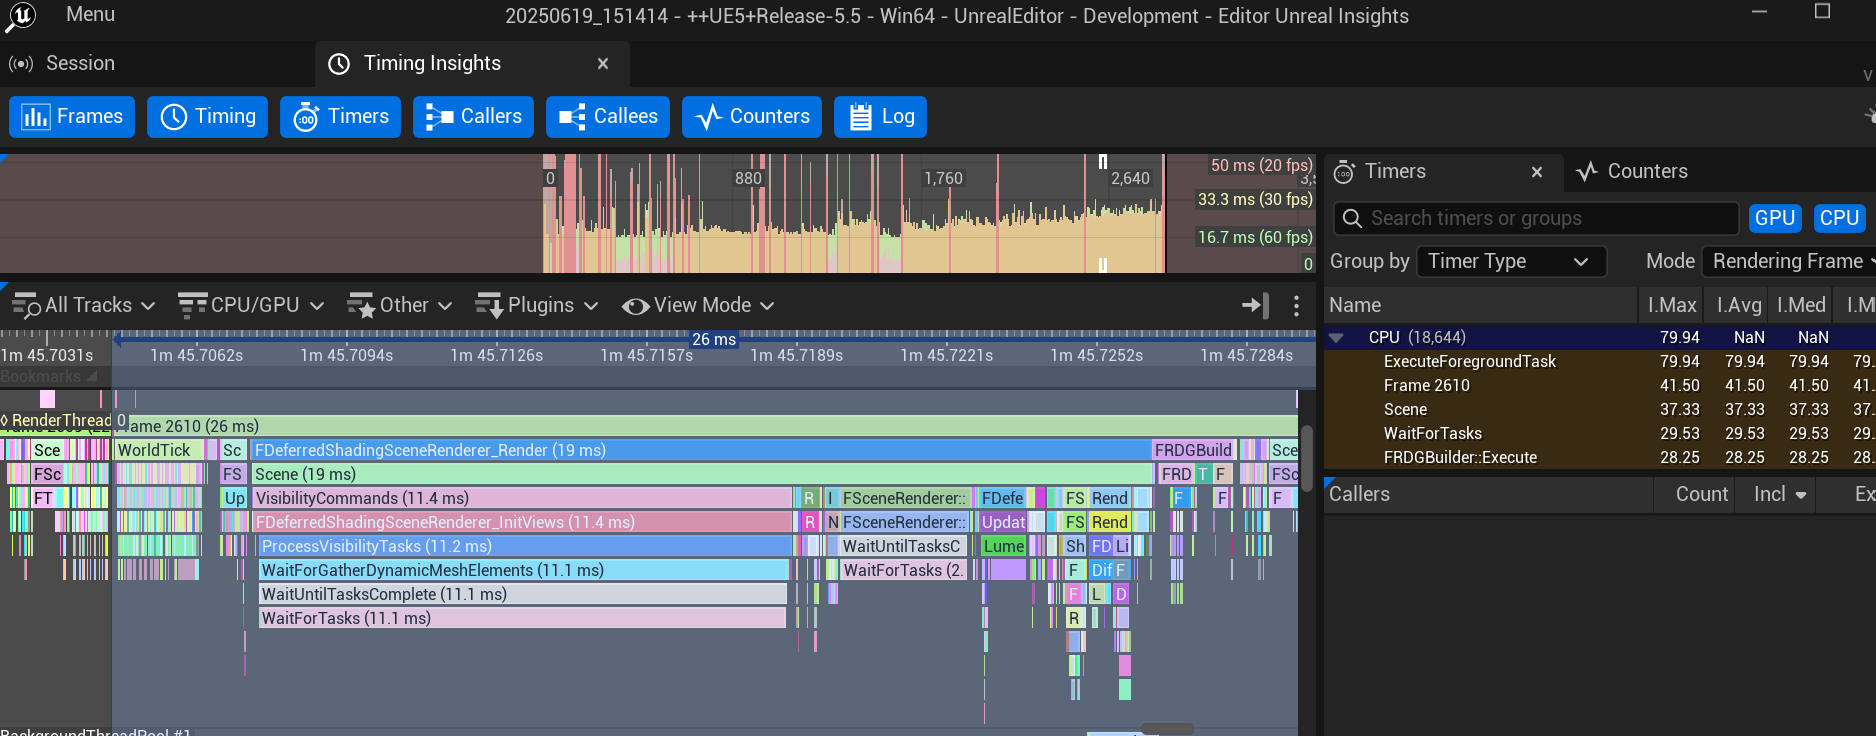Select the WaitForTasks (11.1 ms) event
1876x736 pixels.
(x=522, y=618)
